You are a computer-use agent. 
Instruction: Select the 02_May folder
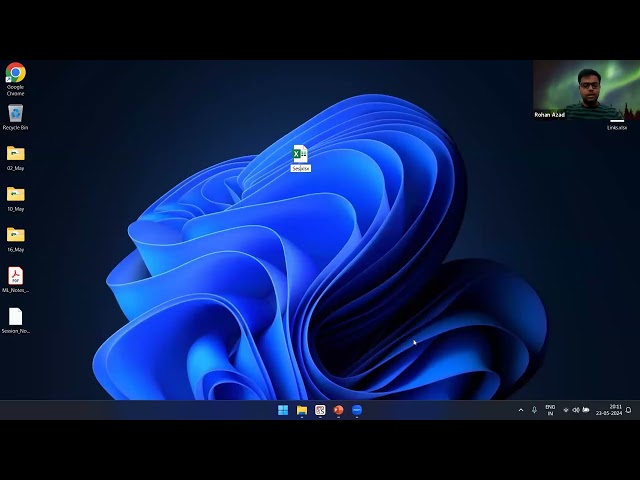click(15, 154)
